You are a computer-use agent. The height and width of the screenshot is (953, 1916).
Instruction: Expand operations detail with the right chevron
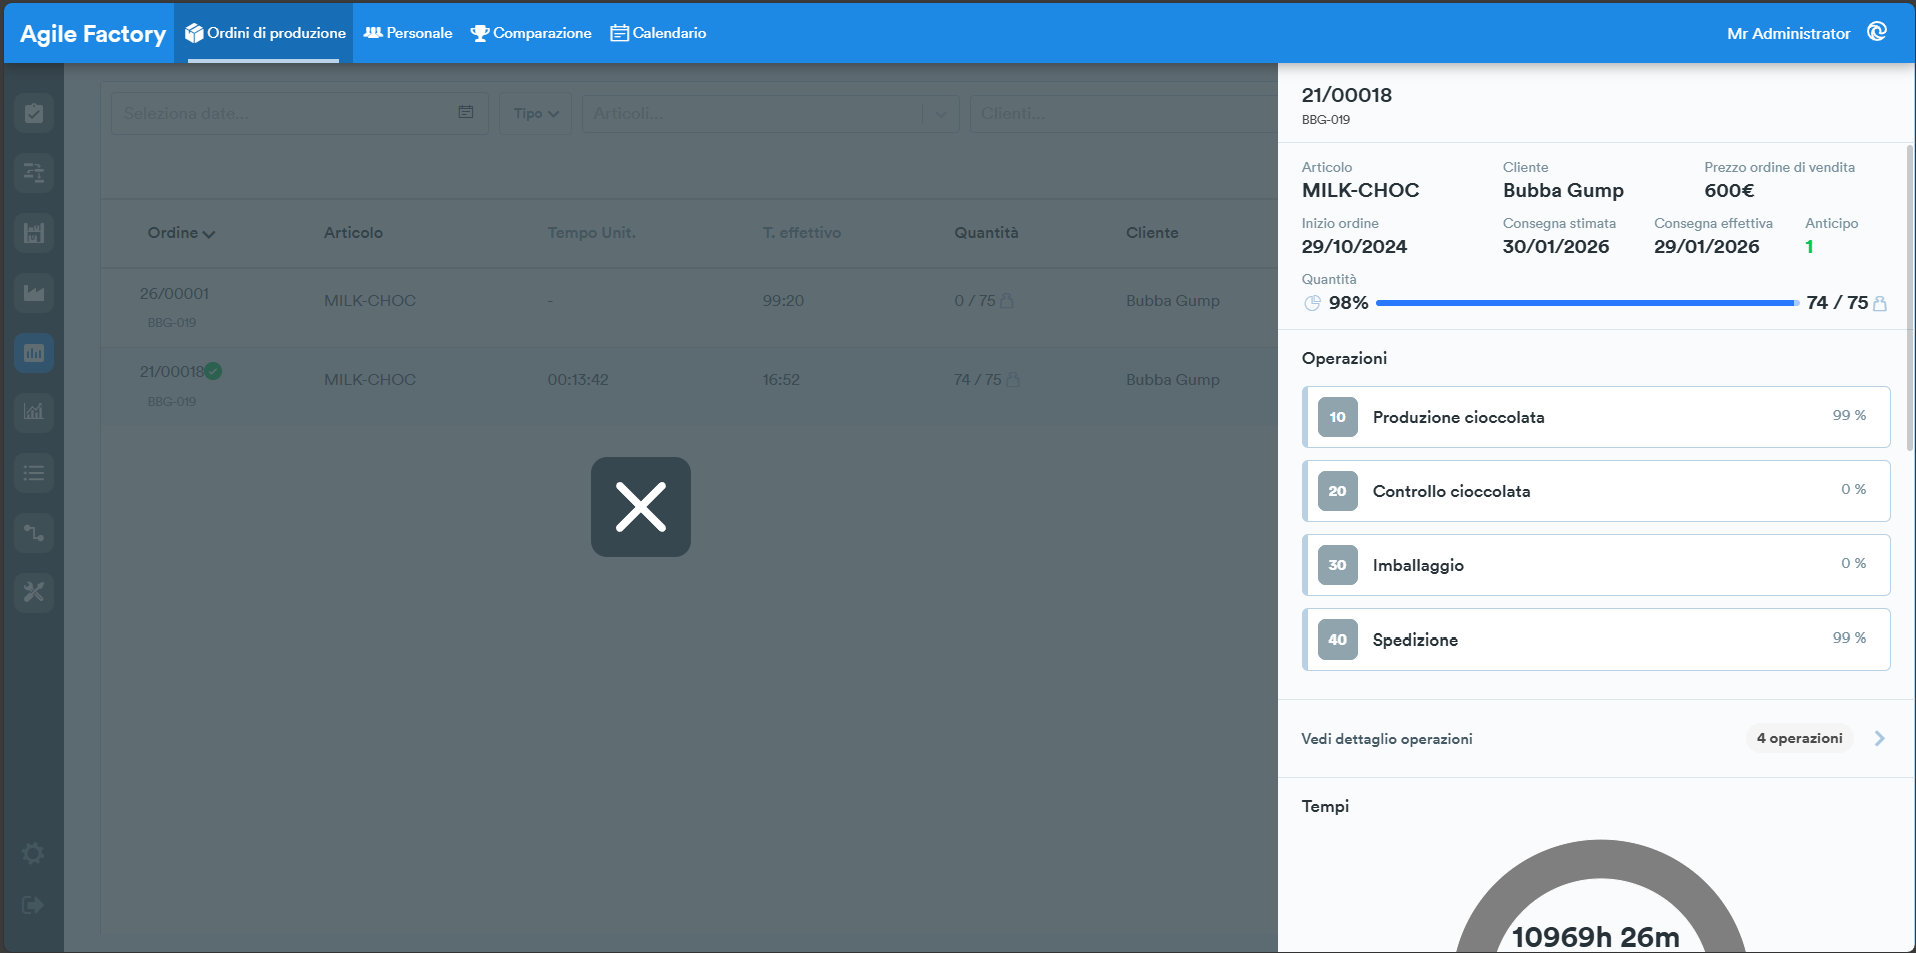pos(1880,738)
